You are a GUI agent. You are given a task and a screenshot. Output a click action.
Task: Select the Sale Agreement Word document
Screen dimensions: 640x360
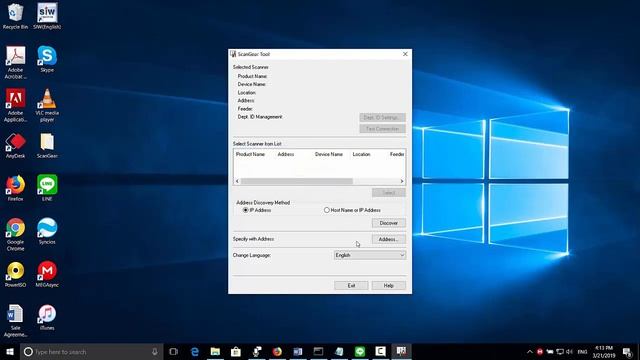[x=15, y=321]
